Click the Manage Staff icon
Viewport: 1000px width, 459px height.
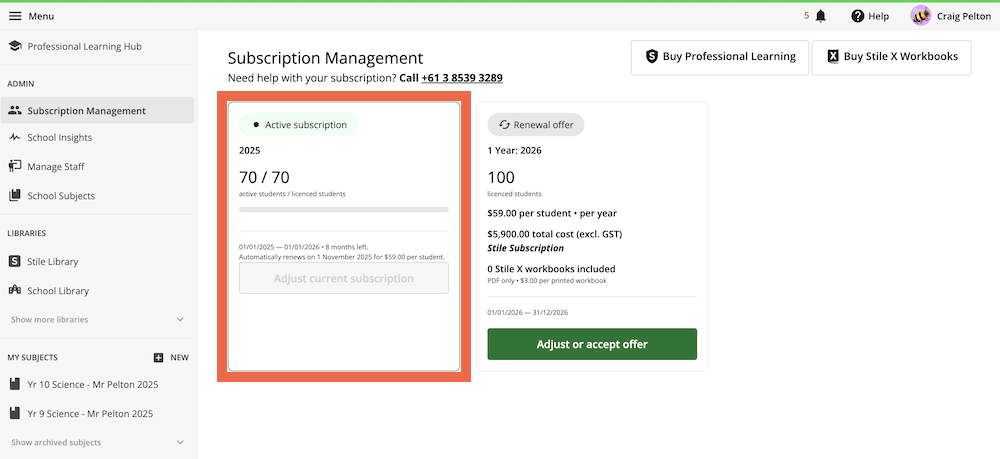tap(15, 166)
